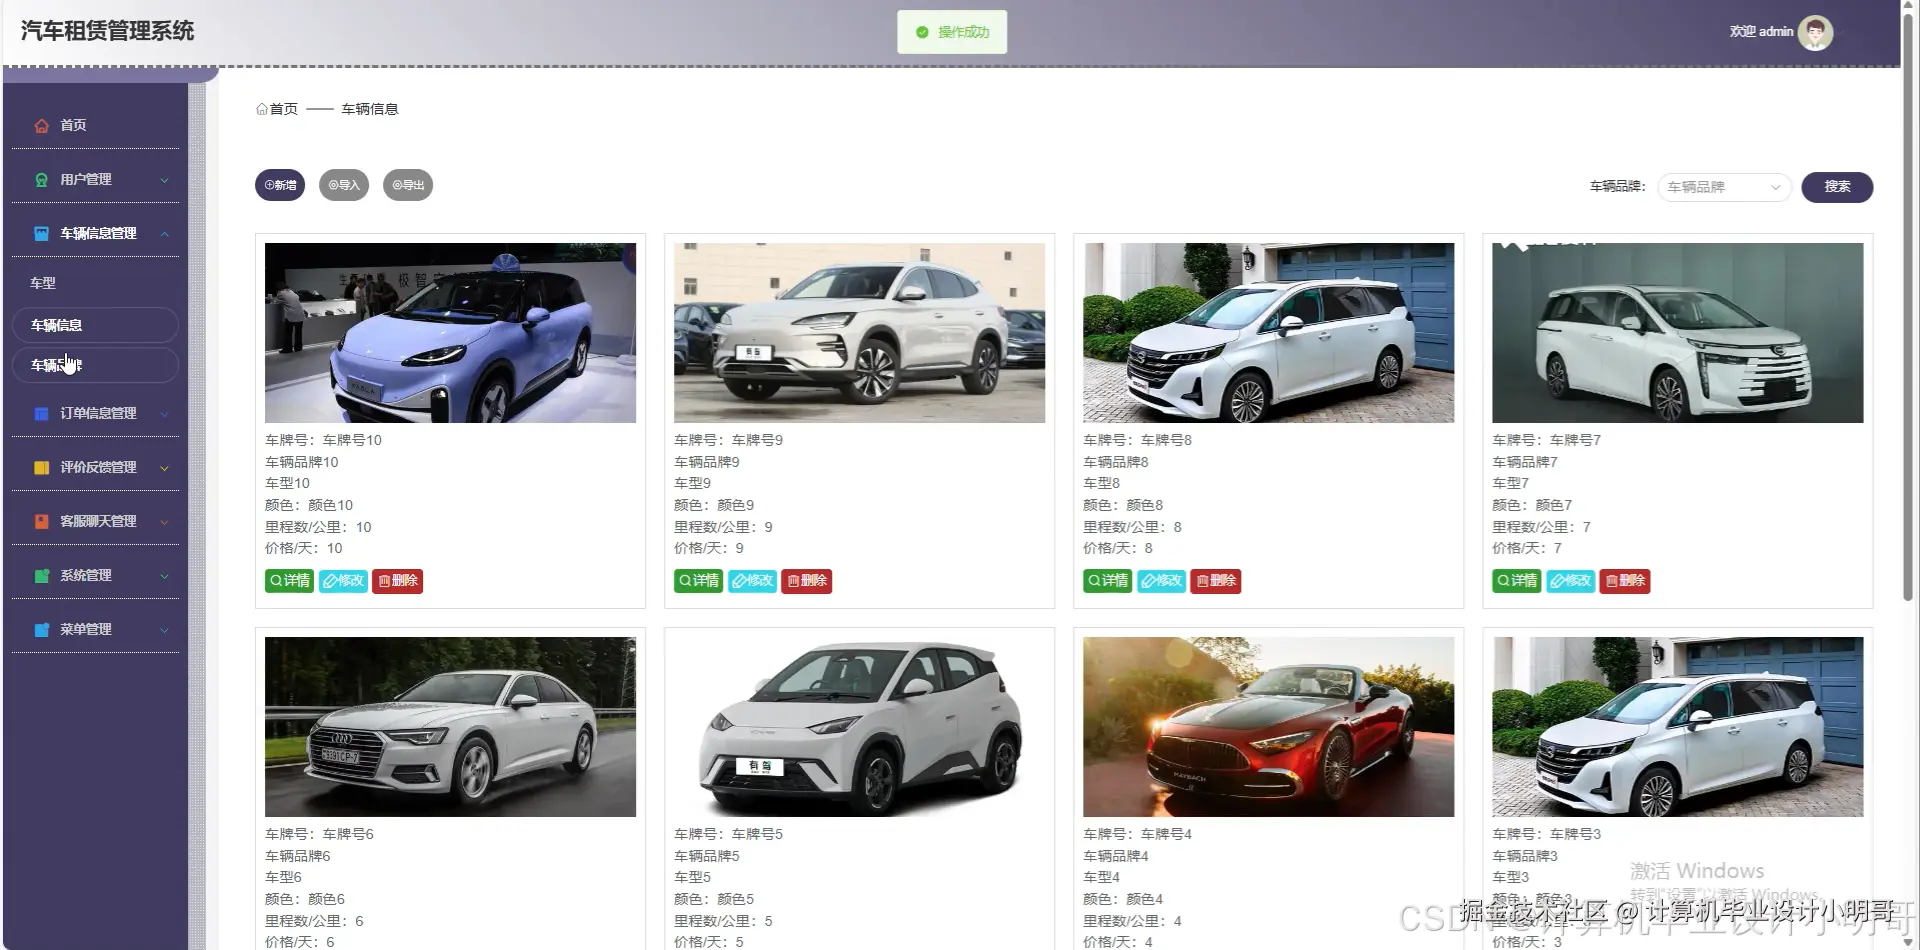Go to 首页 via the breadcrumb
Viewport: 1920px width, 950px height.
pyautogui.click(x=277, y=109)
